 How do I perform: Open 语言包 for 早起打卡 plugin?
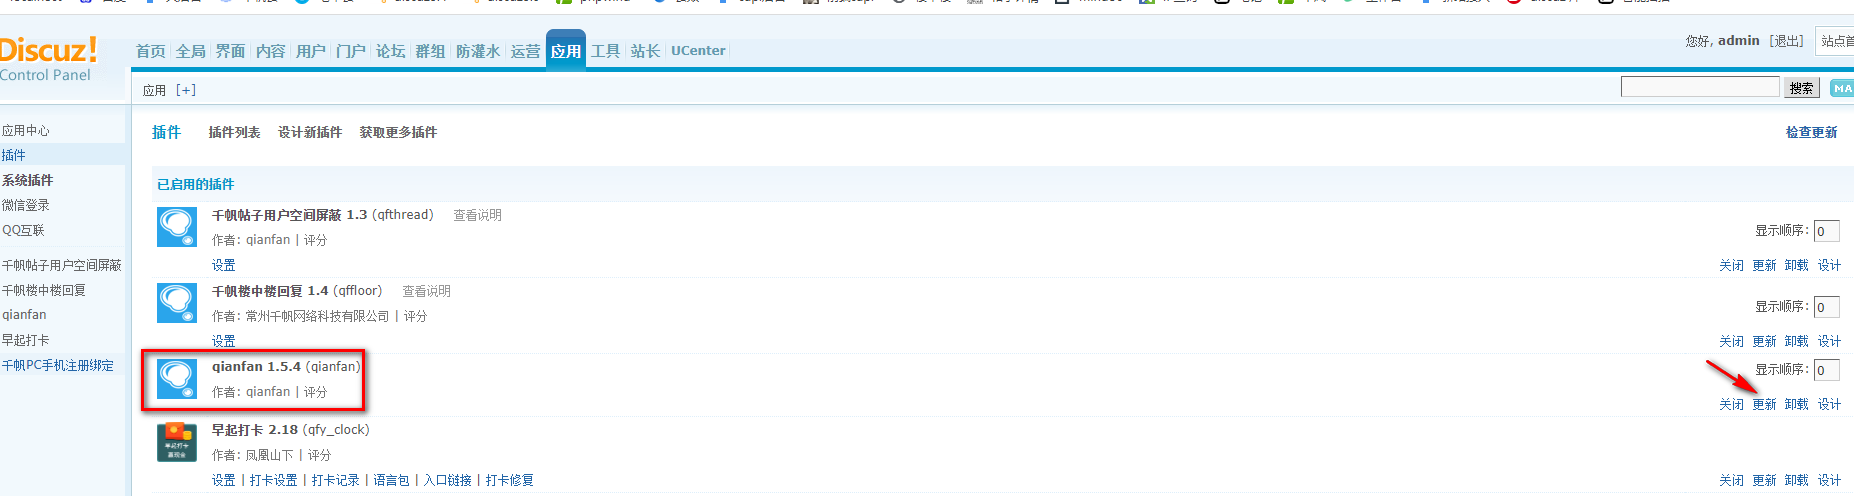click(x=392, y=480)
